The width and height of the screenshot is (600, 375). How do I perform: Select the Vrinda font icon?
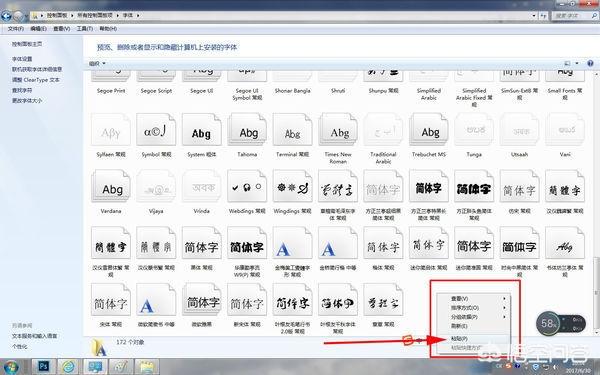click(x=202, y=187)
